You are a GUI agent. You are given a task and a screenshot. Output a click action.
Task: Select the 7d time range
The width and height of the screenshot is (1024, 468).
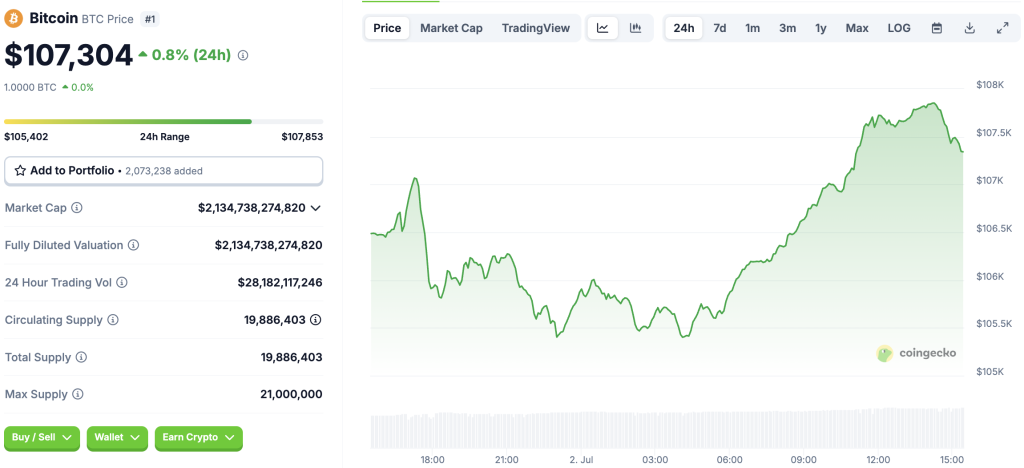click(720, 28)
